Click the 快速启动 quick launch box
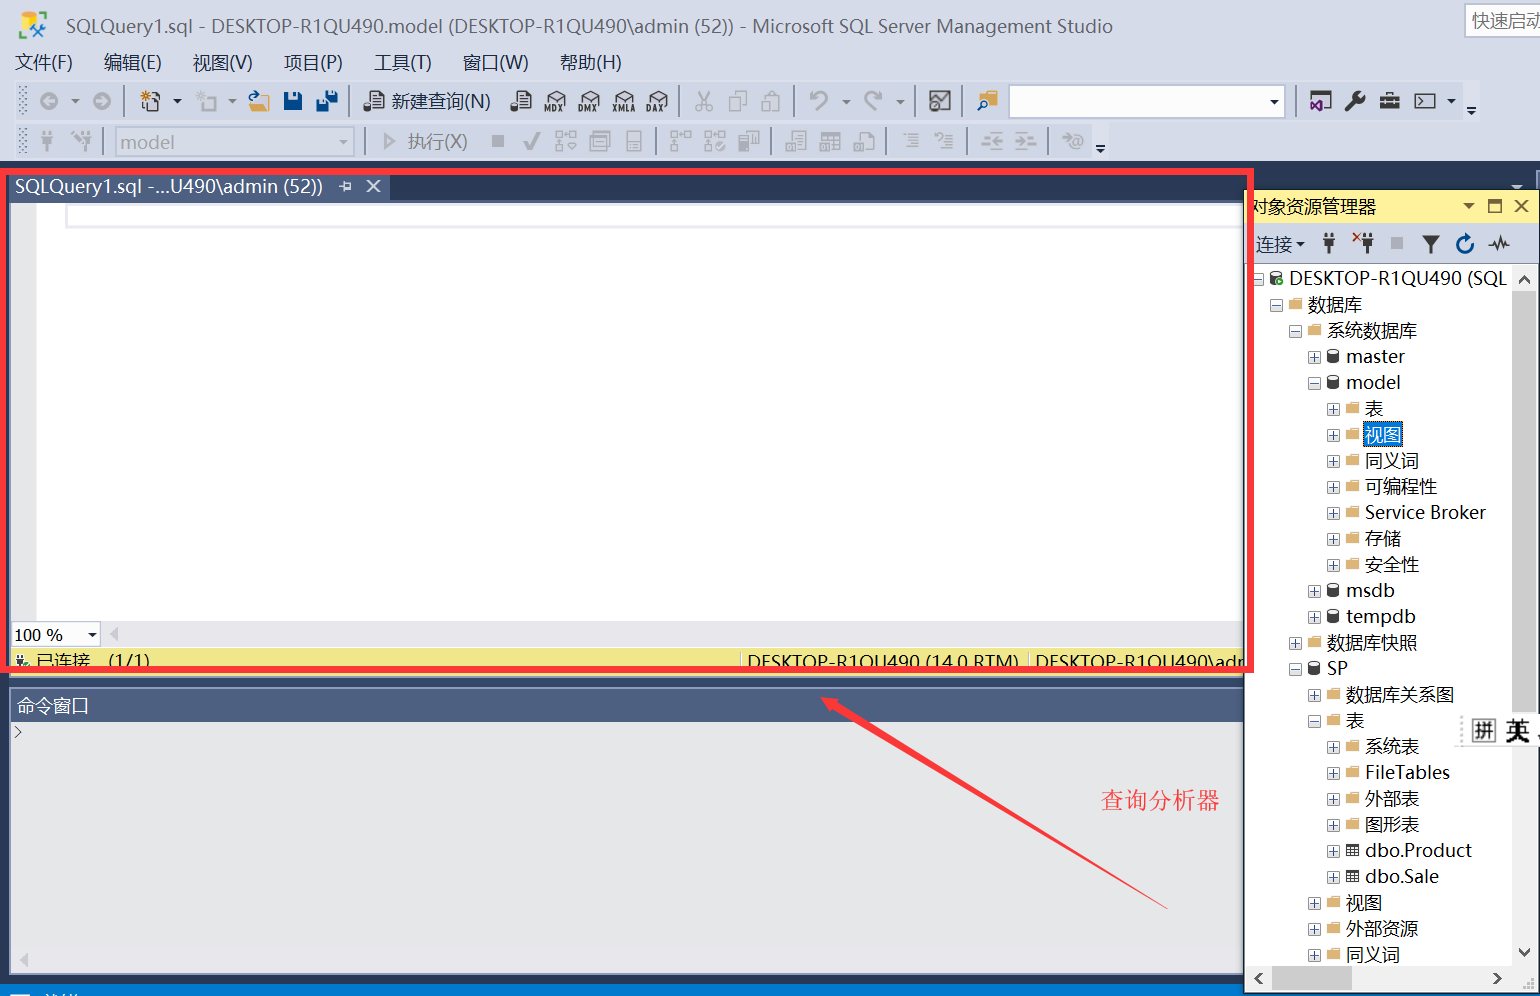The image size is (1540, 996). tap(1504, 20)
